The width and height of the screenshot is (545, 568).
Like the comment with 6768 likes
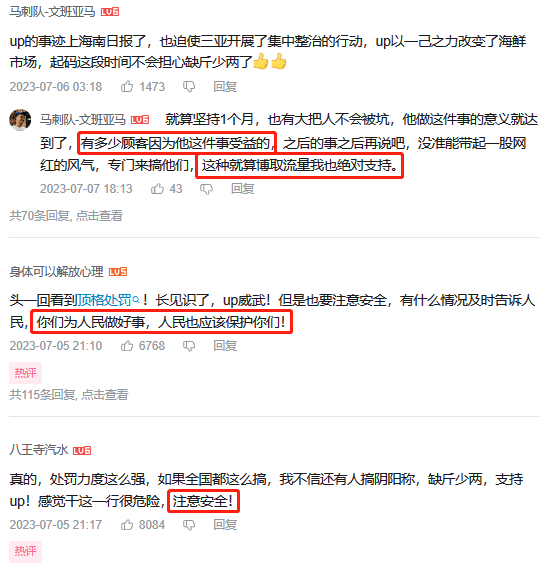tap(127, 346)
